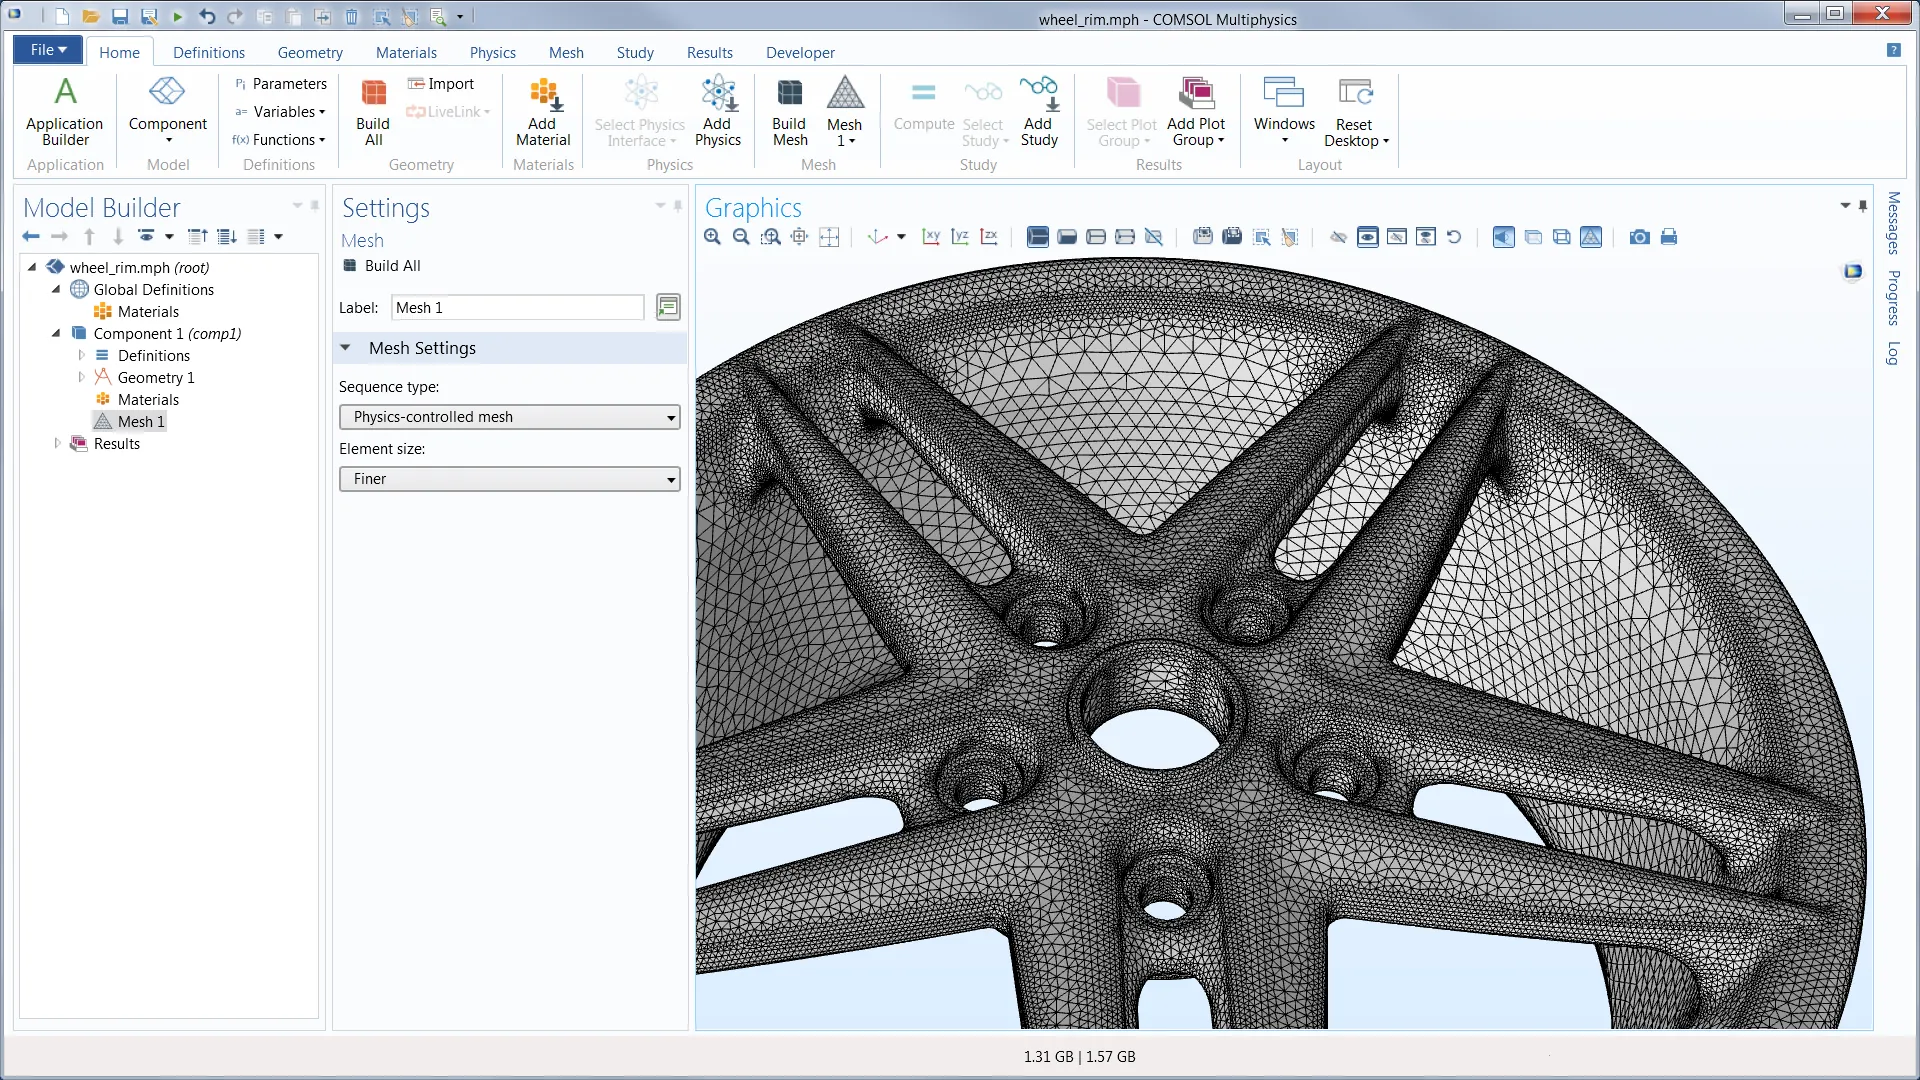Switch to the XY plane view
1920x1080 pixels.
point(931,237)
